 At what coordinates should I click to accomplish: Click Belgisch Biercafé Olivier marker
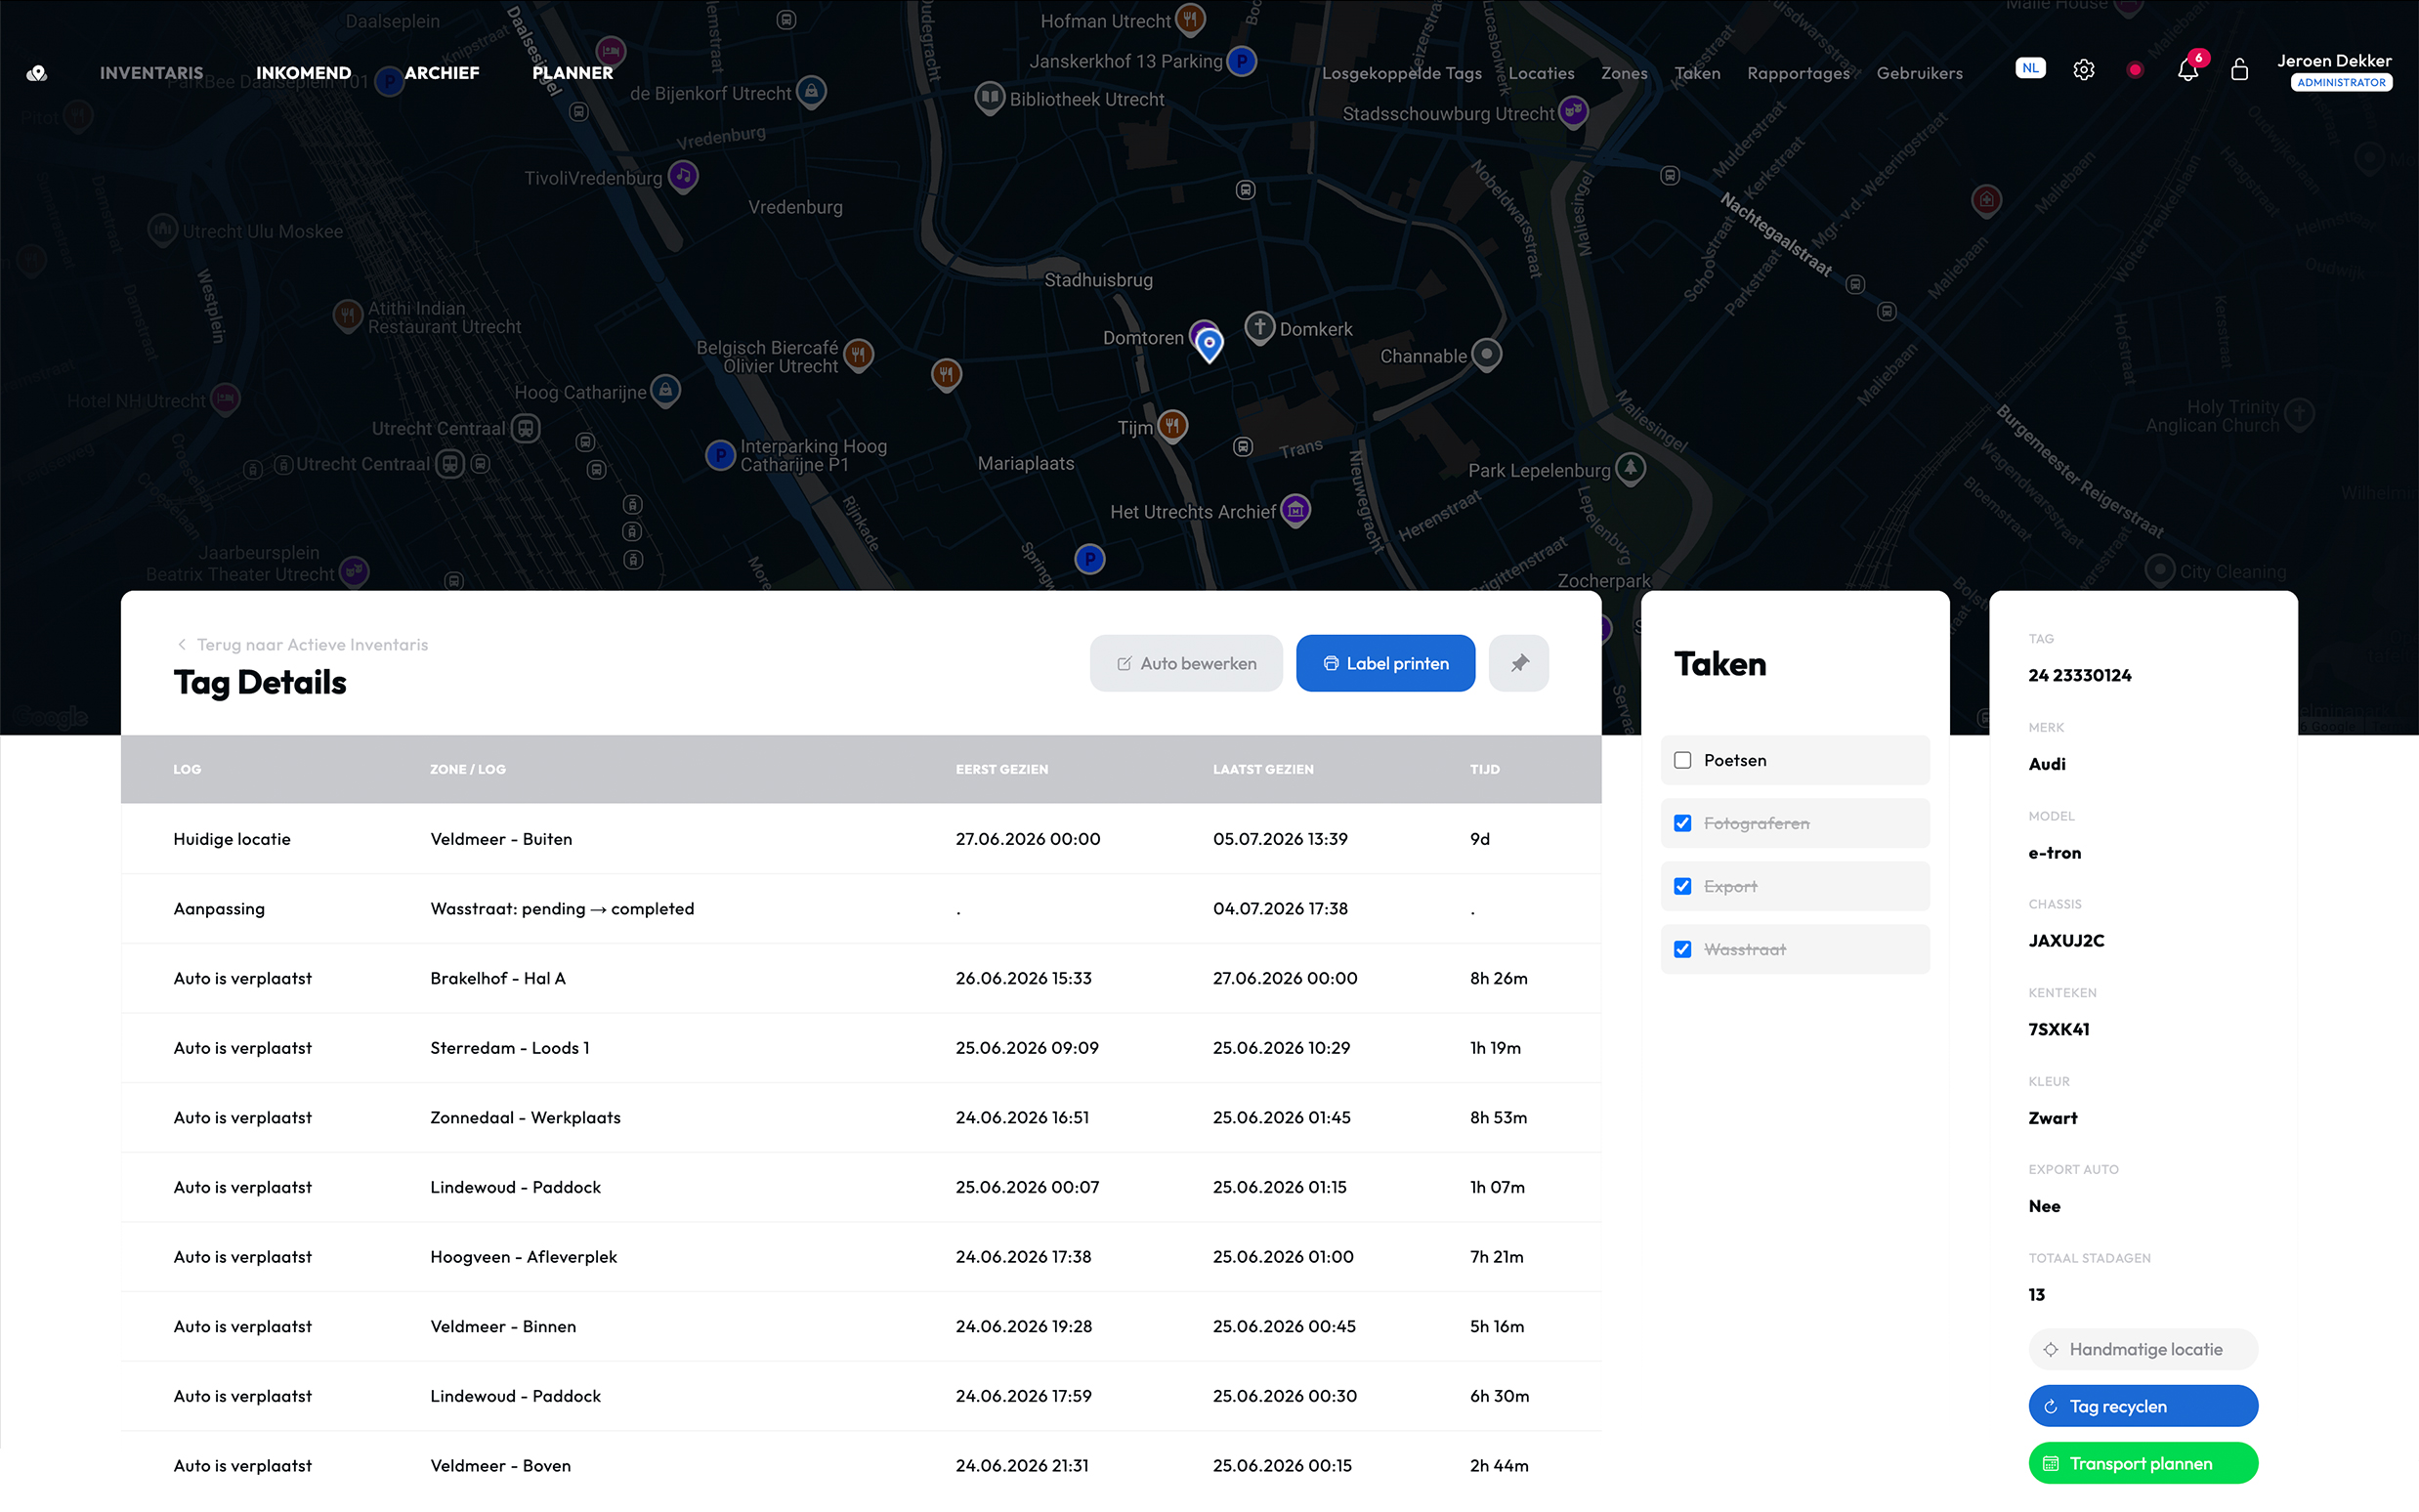click(x=858, y=354)
